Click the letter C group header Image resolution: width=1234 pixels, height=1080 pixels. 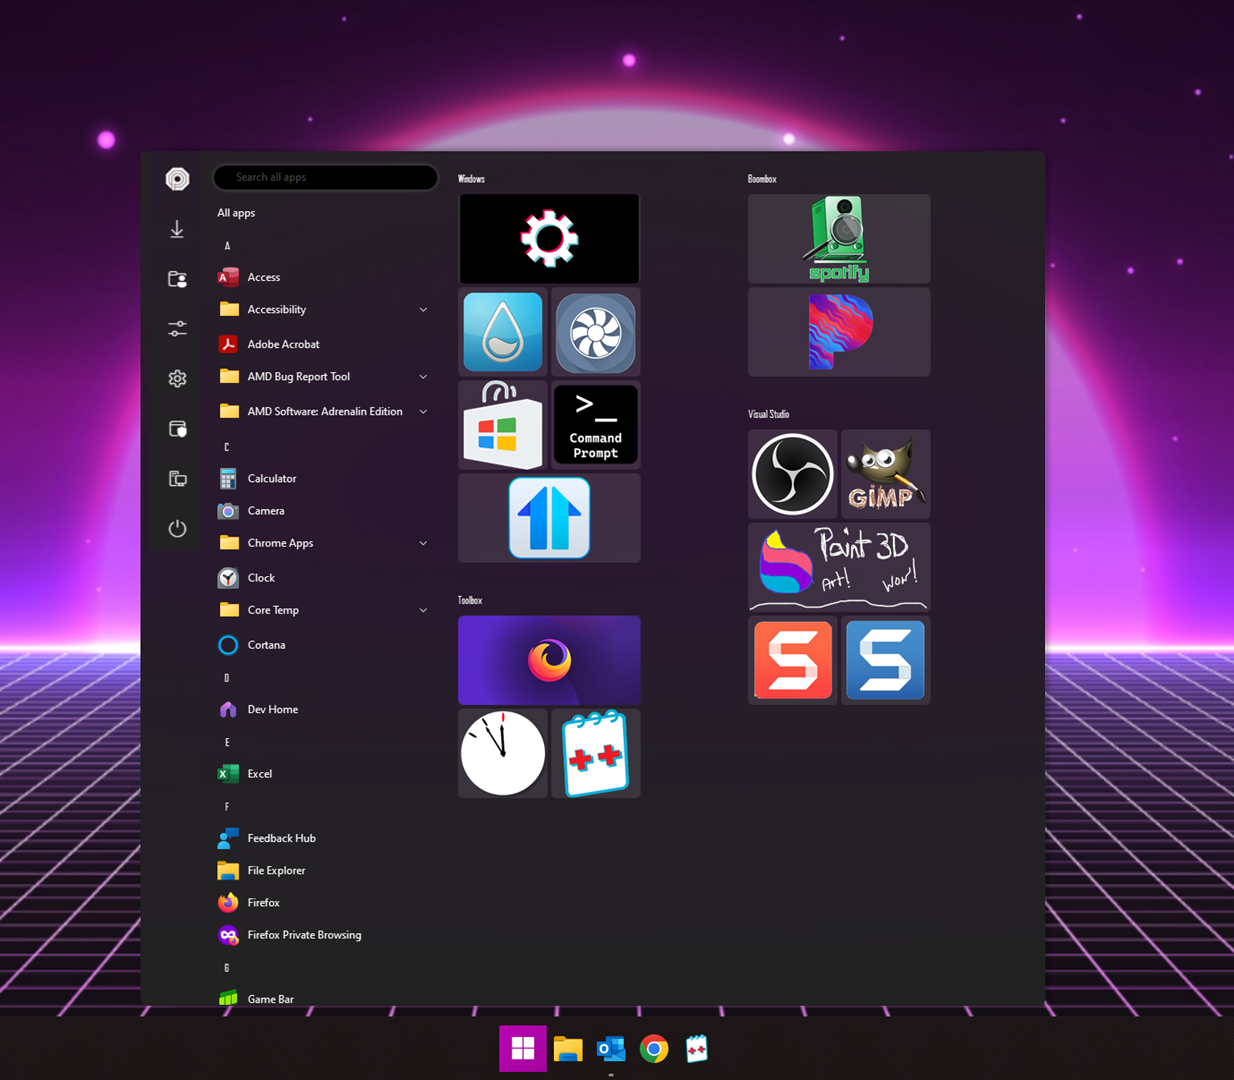click(227, 447)
